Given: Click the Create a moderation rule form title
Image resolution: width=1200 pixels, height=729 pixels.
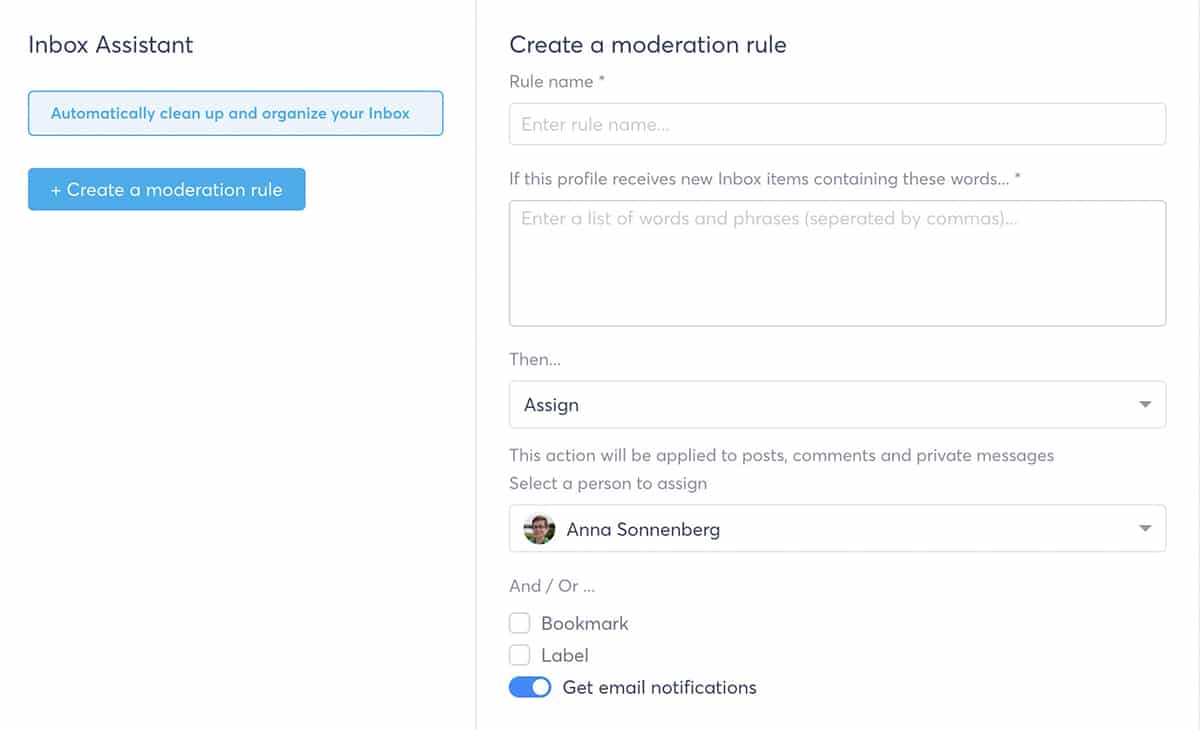Looking at the screenshot, I should pos(648,45).
